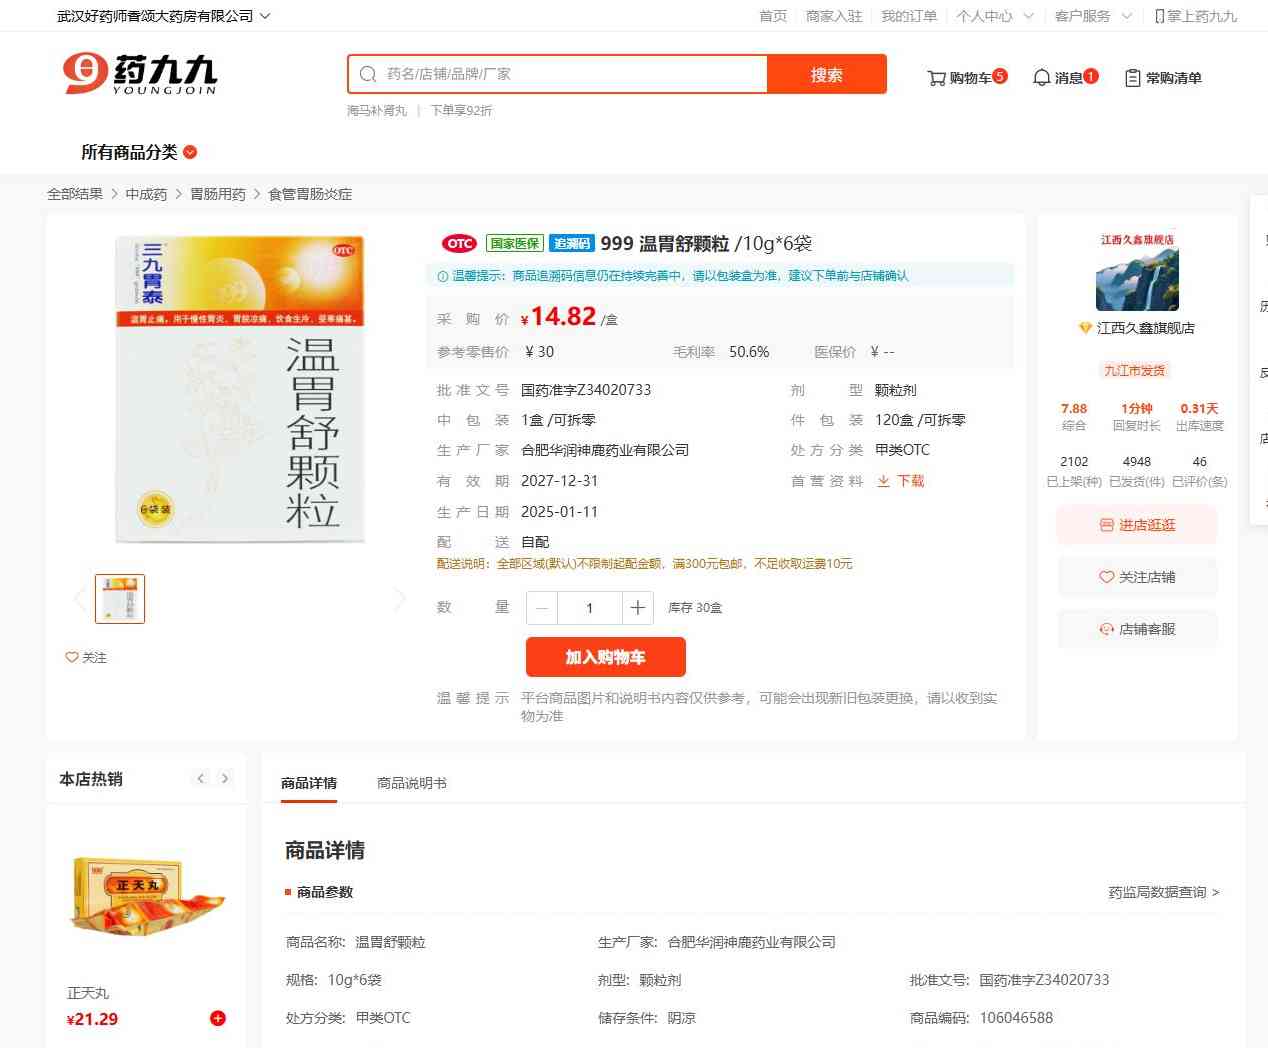
Task: Decrease quantity with minus button
Action: 542,608
